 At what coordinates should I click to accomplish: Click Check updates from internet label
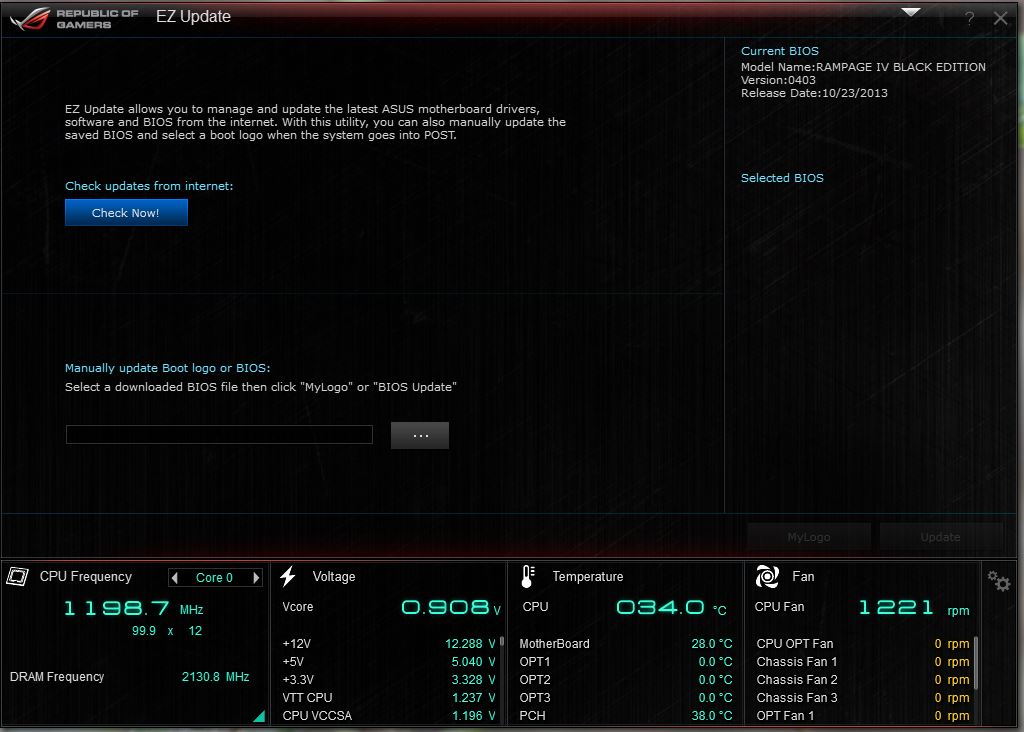[149, 186]
